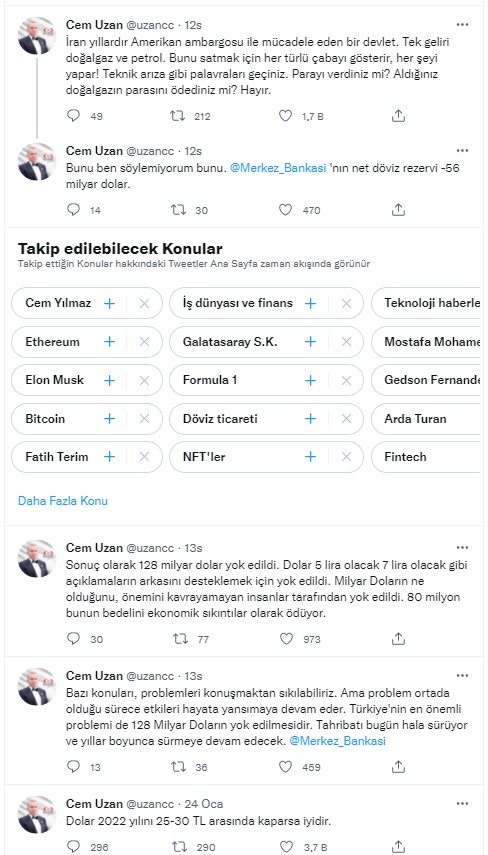Screen dimensions: 488x855
Task: Reply to the 24 Oca dollar tweet
Action: pyautogui.click(x=73, y=846)
